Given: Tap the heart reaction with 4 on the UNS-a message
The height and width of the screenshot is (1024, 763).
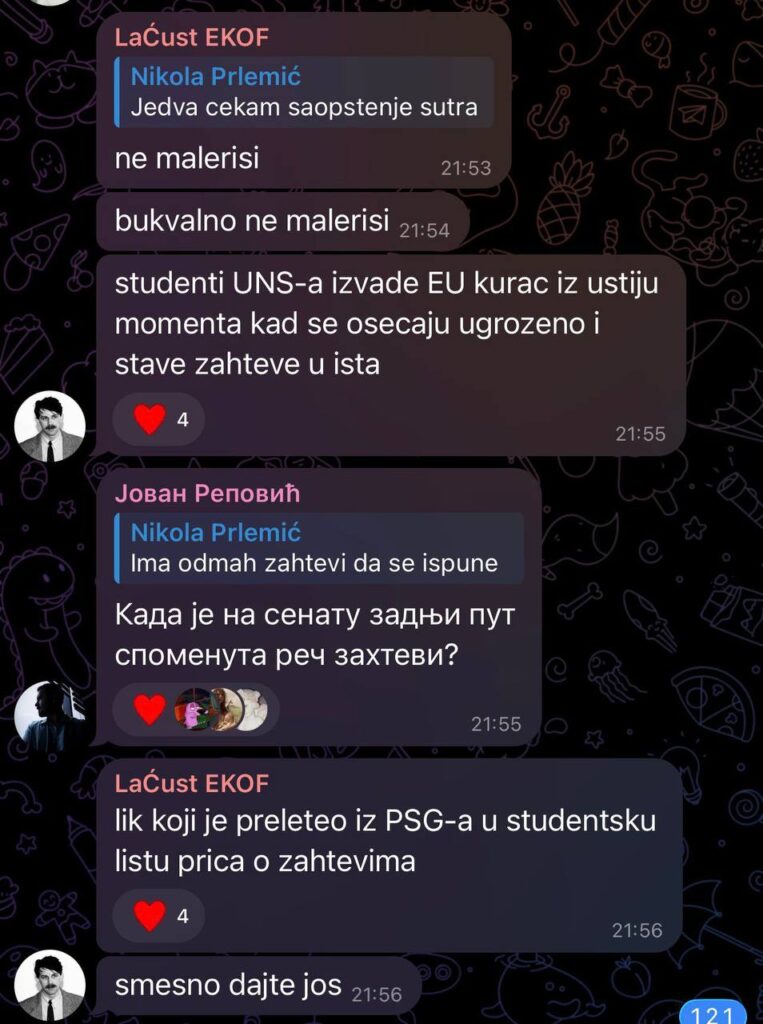Looking at the screenshot, I should [159, 419].
